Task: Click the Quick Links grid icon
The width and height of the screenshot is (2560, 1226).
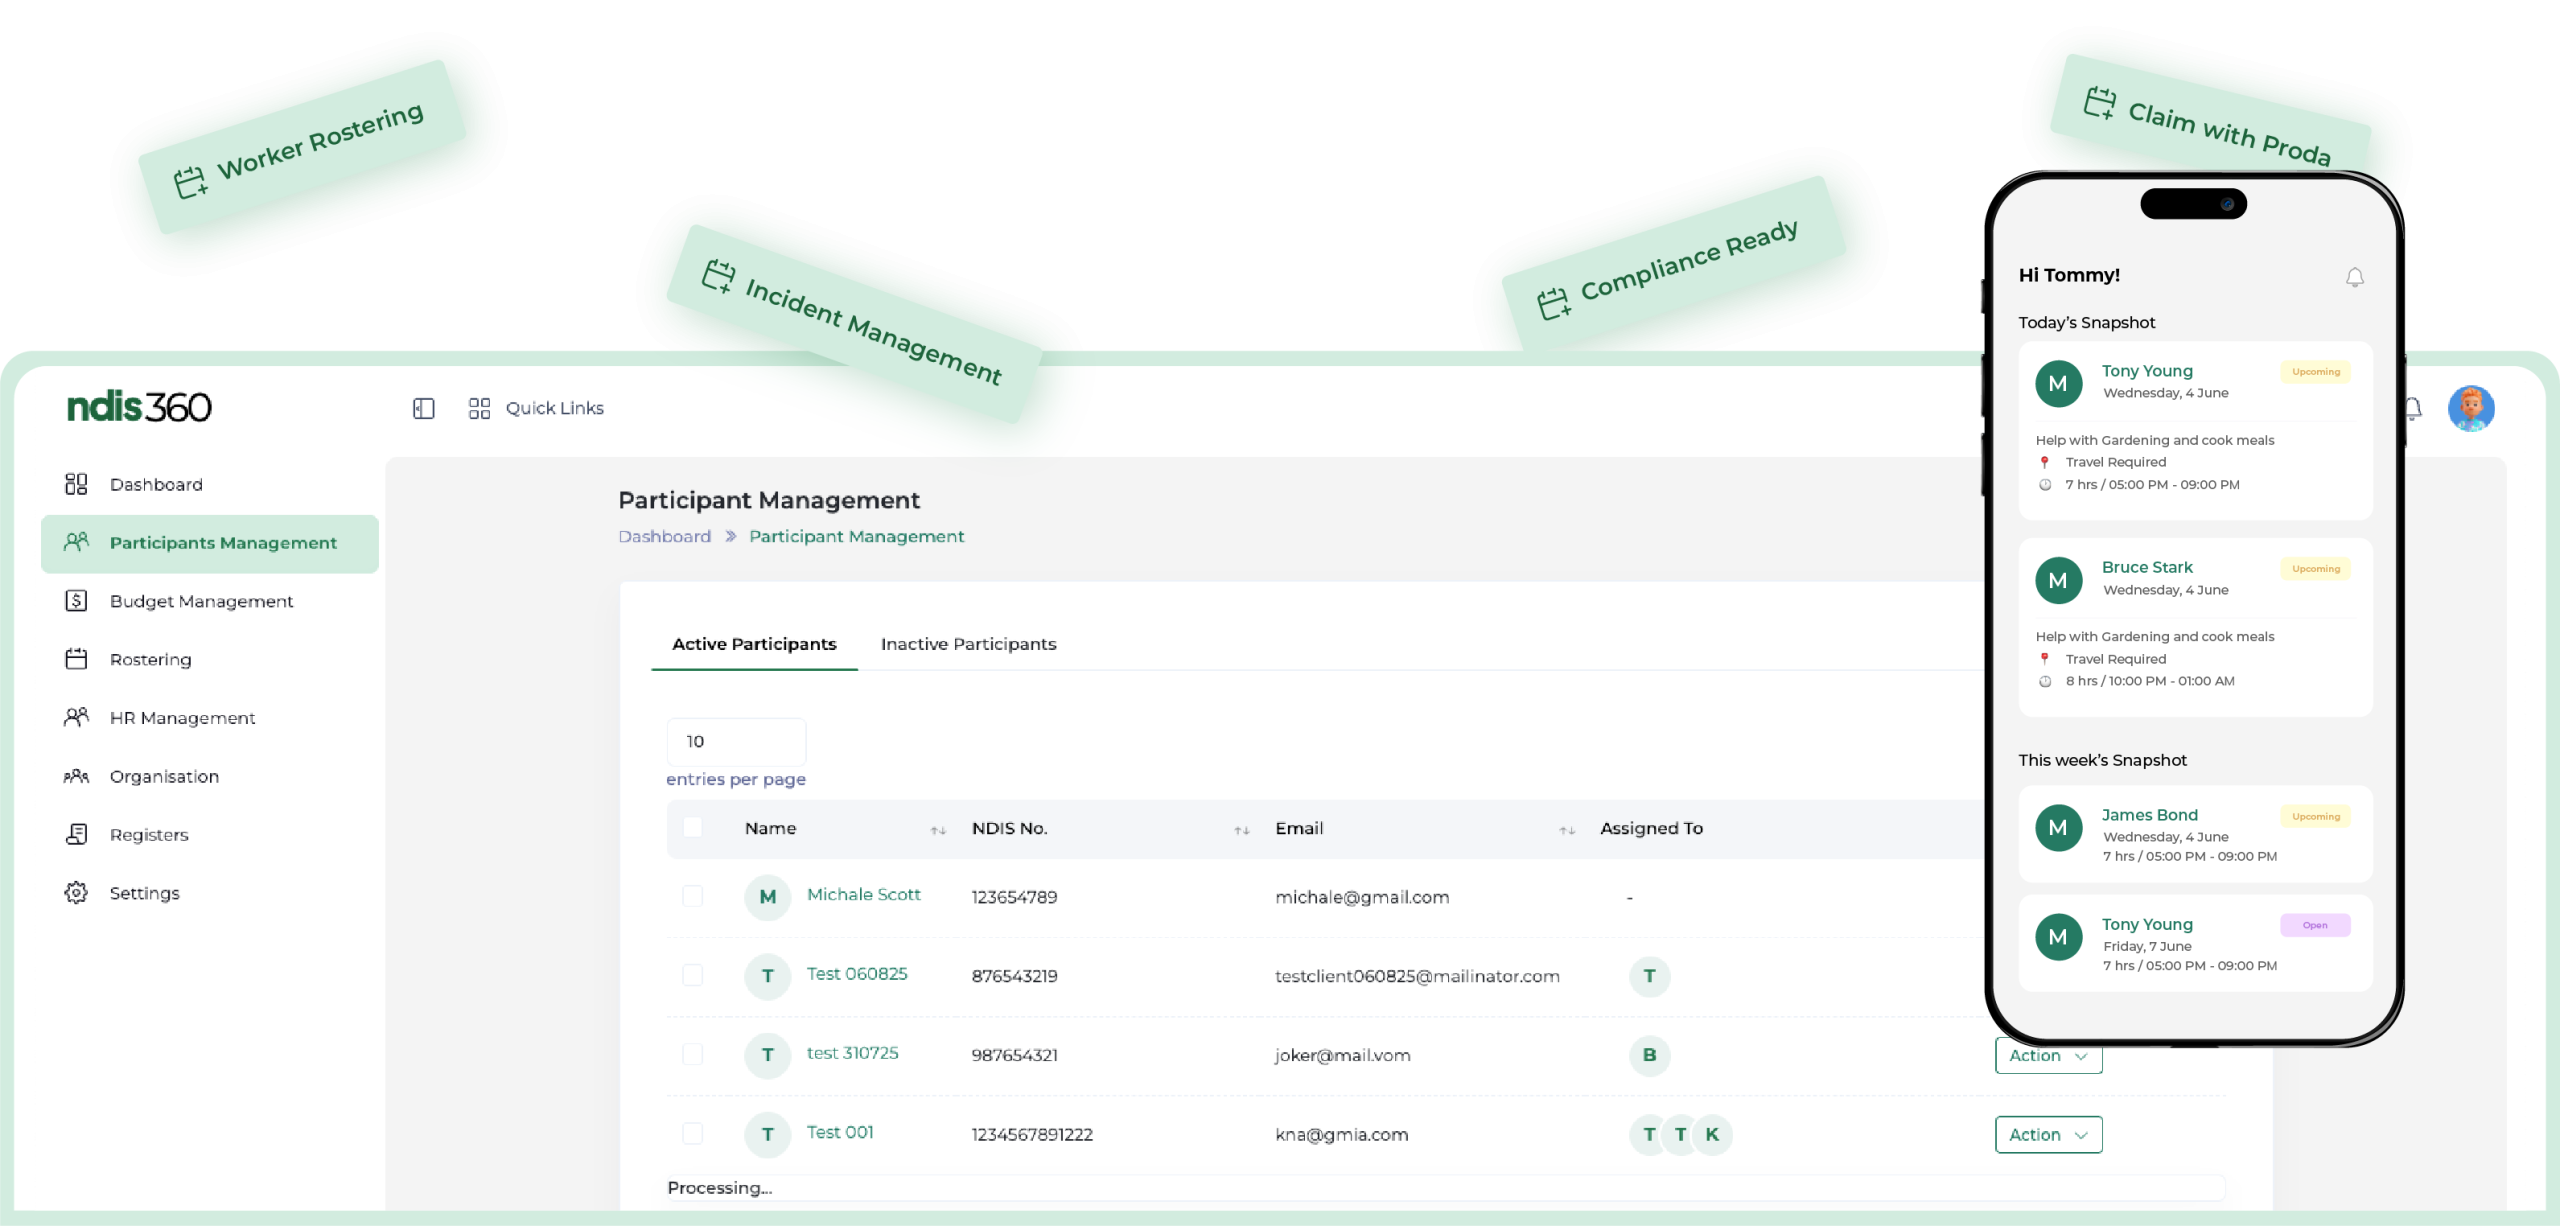Action: pos(479,408)
